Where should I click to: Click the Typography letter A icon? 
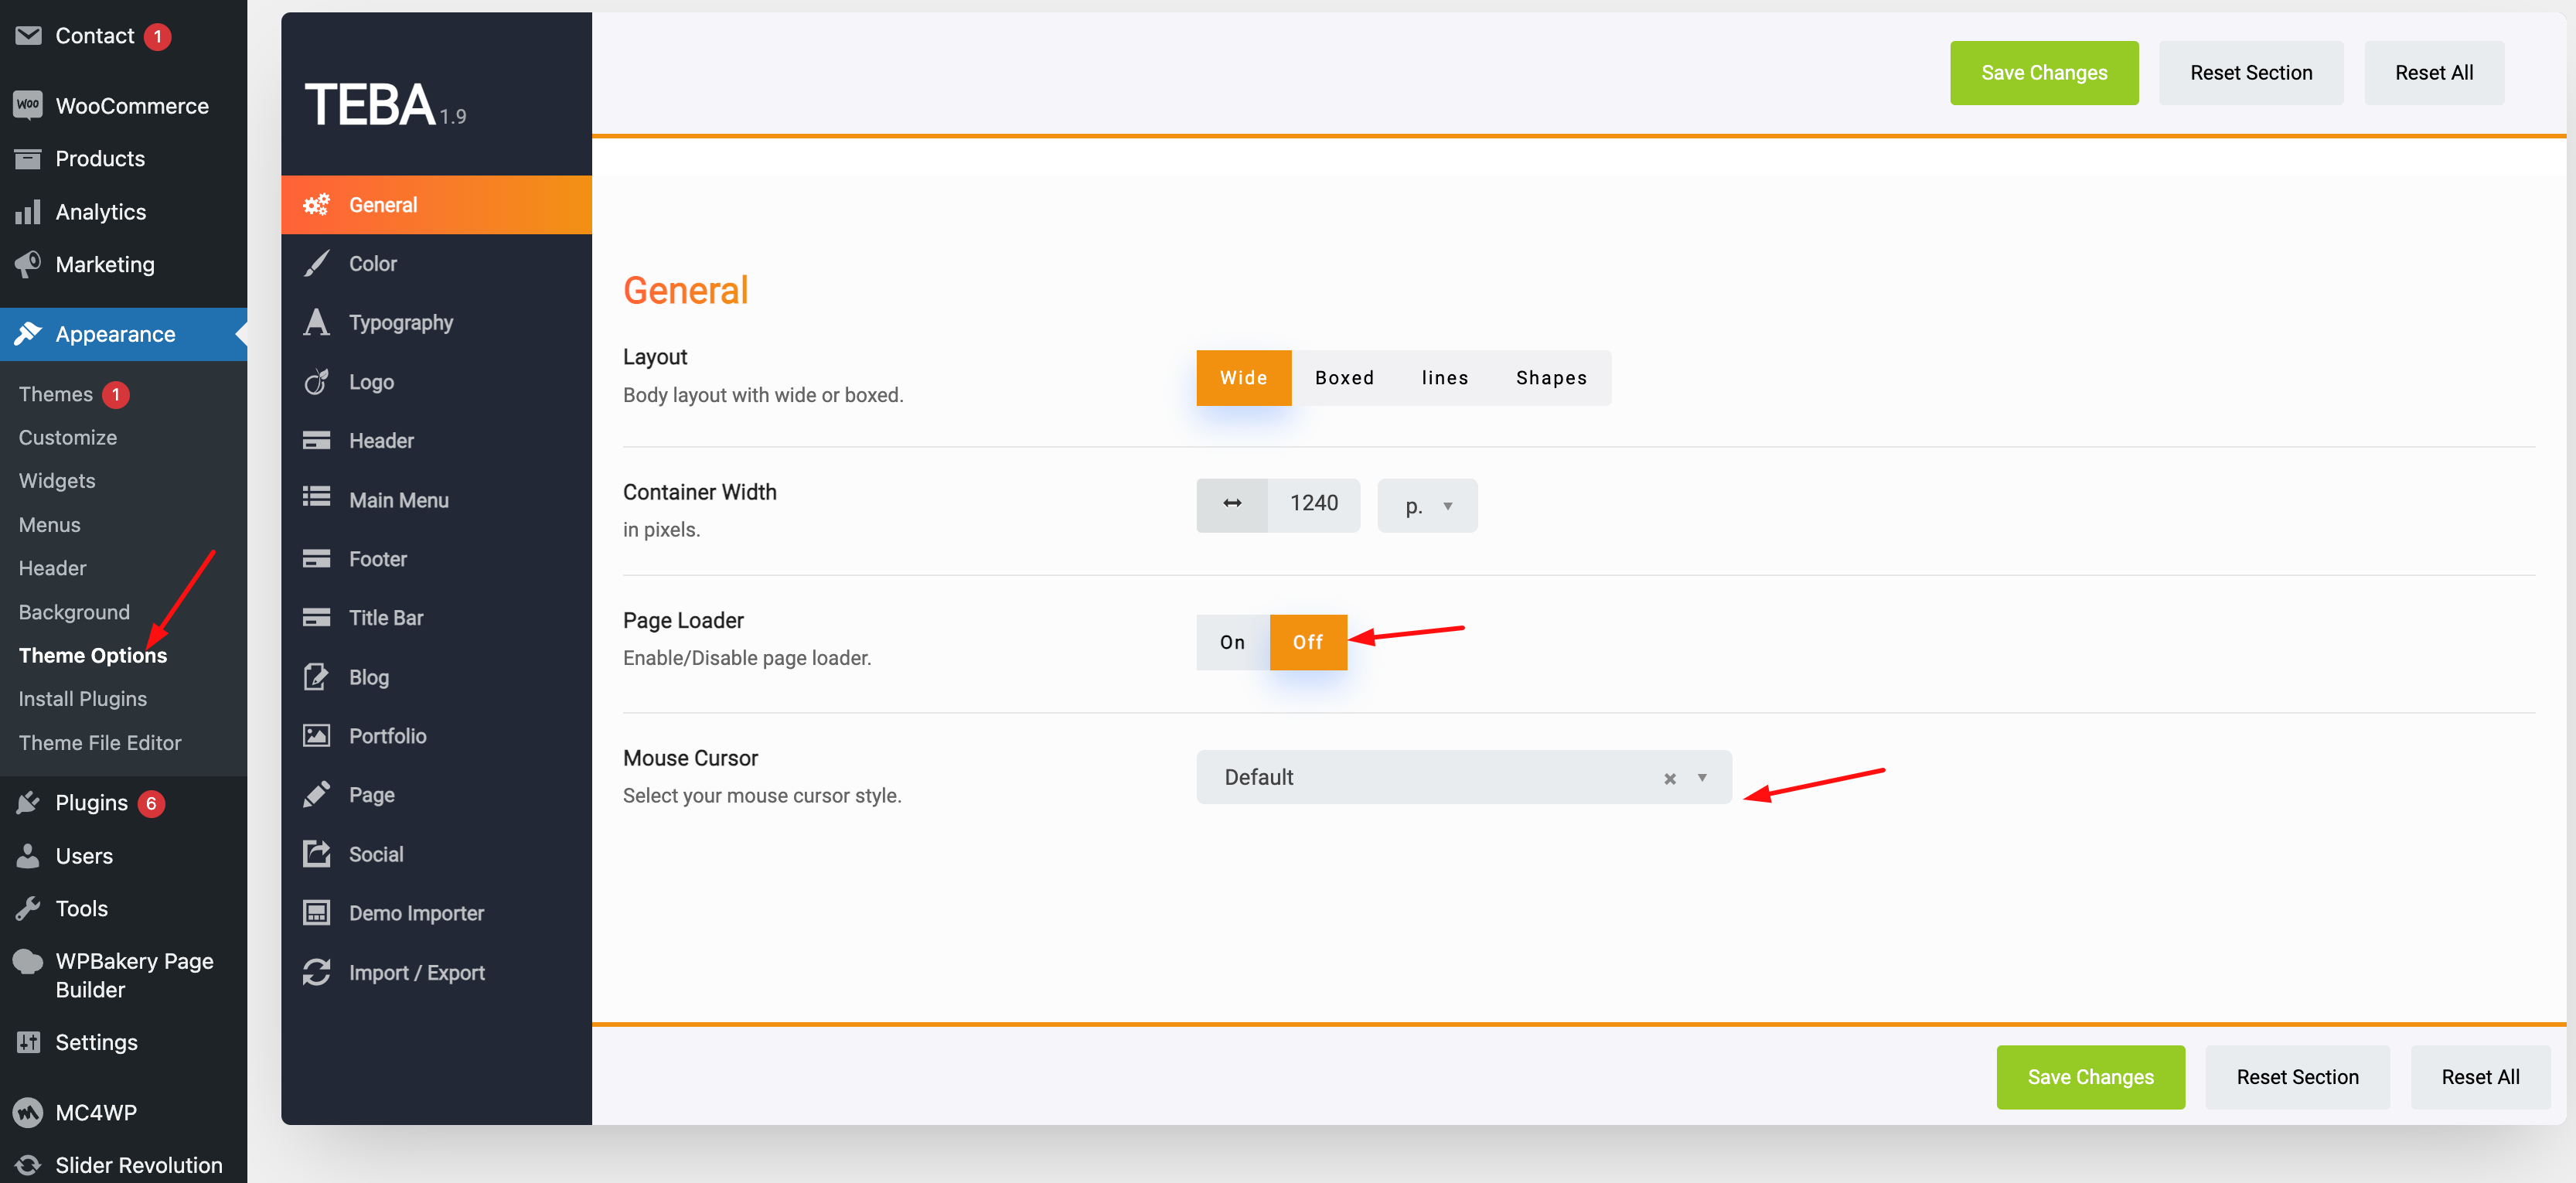pyautogui.click(x=316, y=322)
